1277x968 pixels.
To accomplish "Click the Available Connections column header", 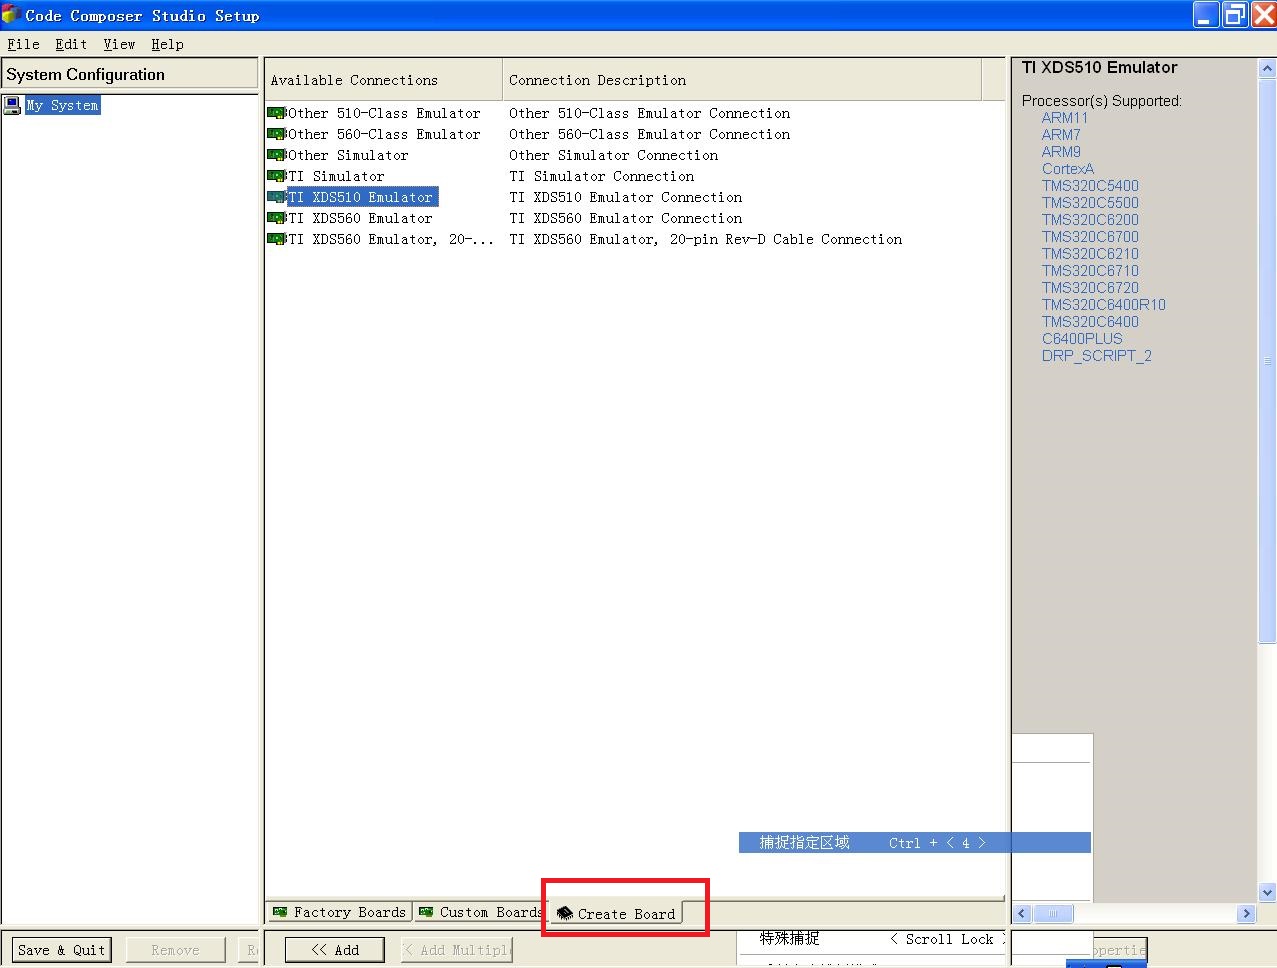I will point(383,80).
